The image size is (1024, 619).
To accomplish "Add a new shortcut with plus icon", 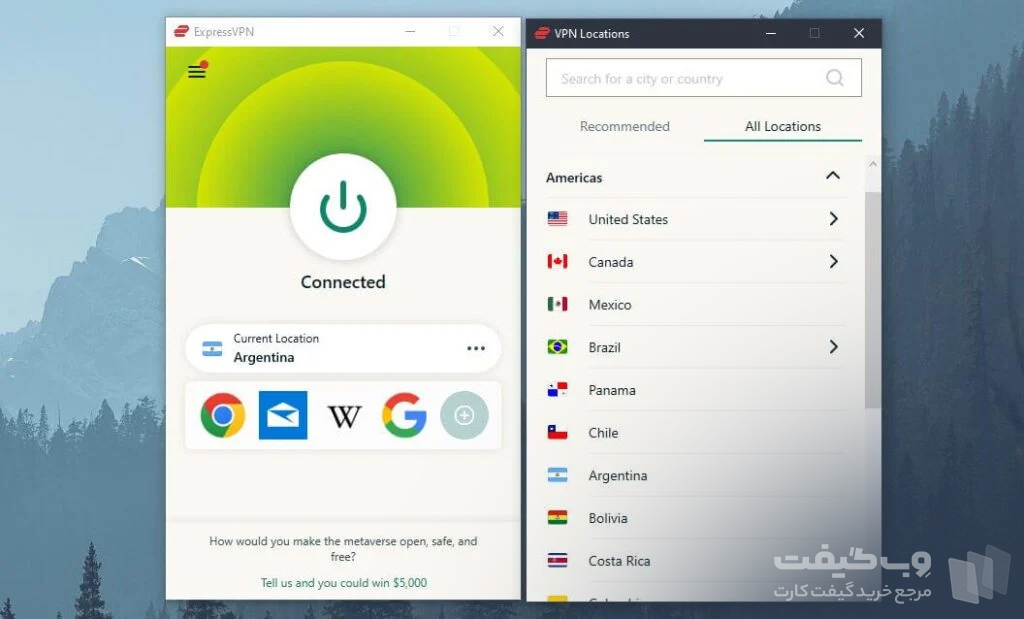I will pos(464,415).
